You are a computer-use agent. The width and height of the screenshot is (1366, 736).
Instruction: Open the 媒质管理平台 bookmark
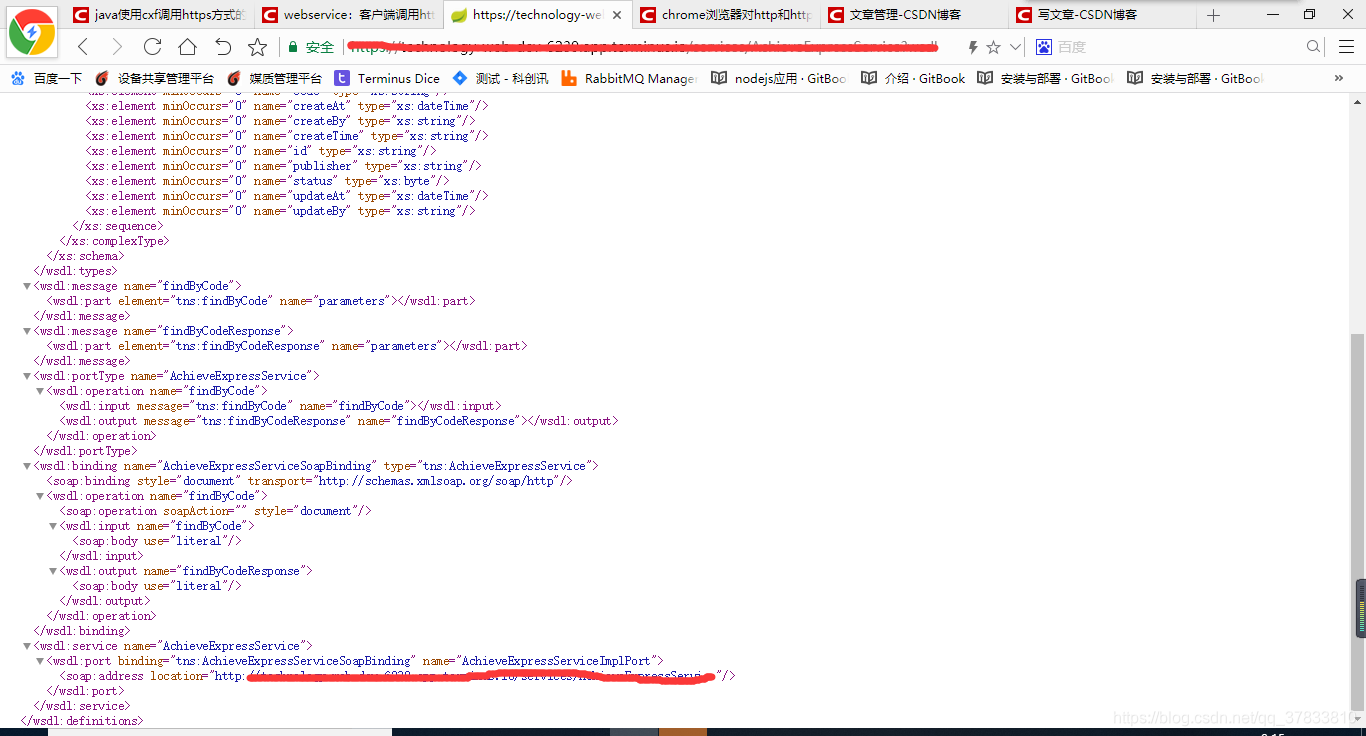(x=274, y=78)
